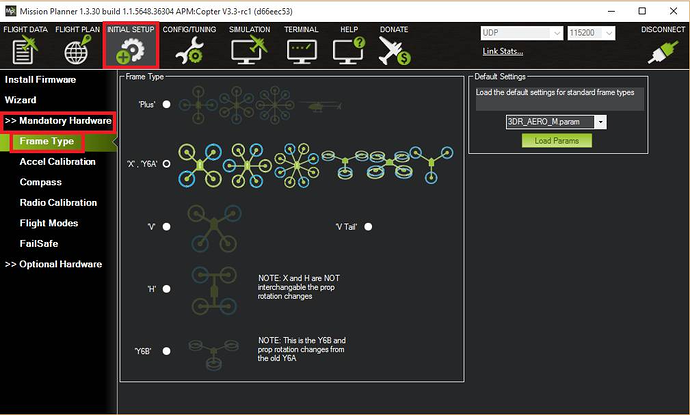Open the Terminal icon

(301, 48)
